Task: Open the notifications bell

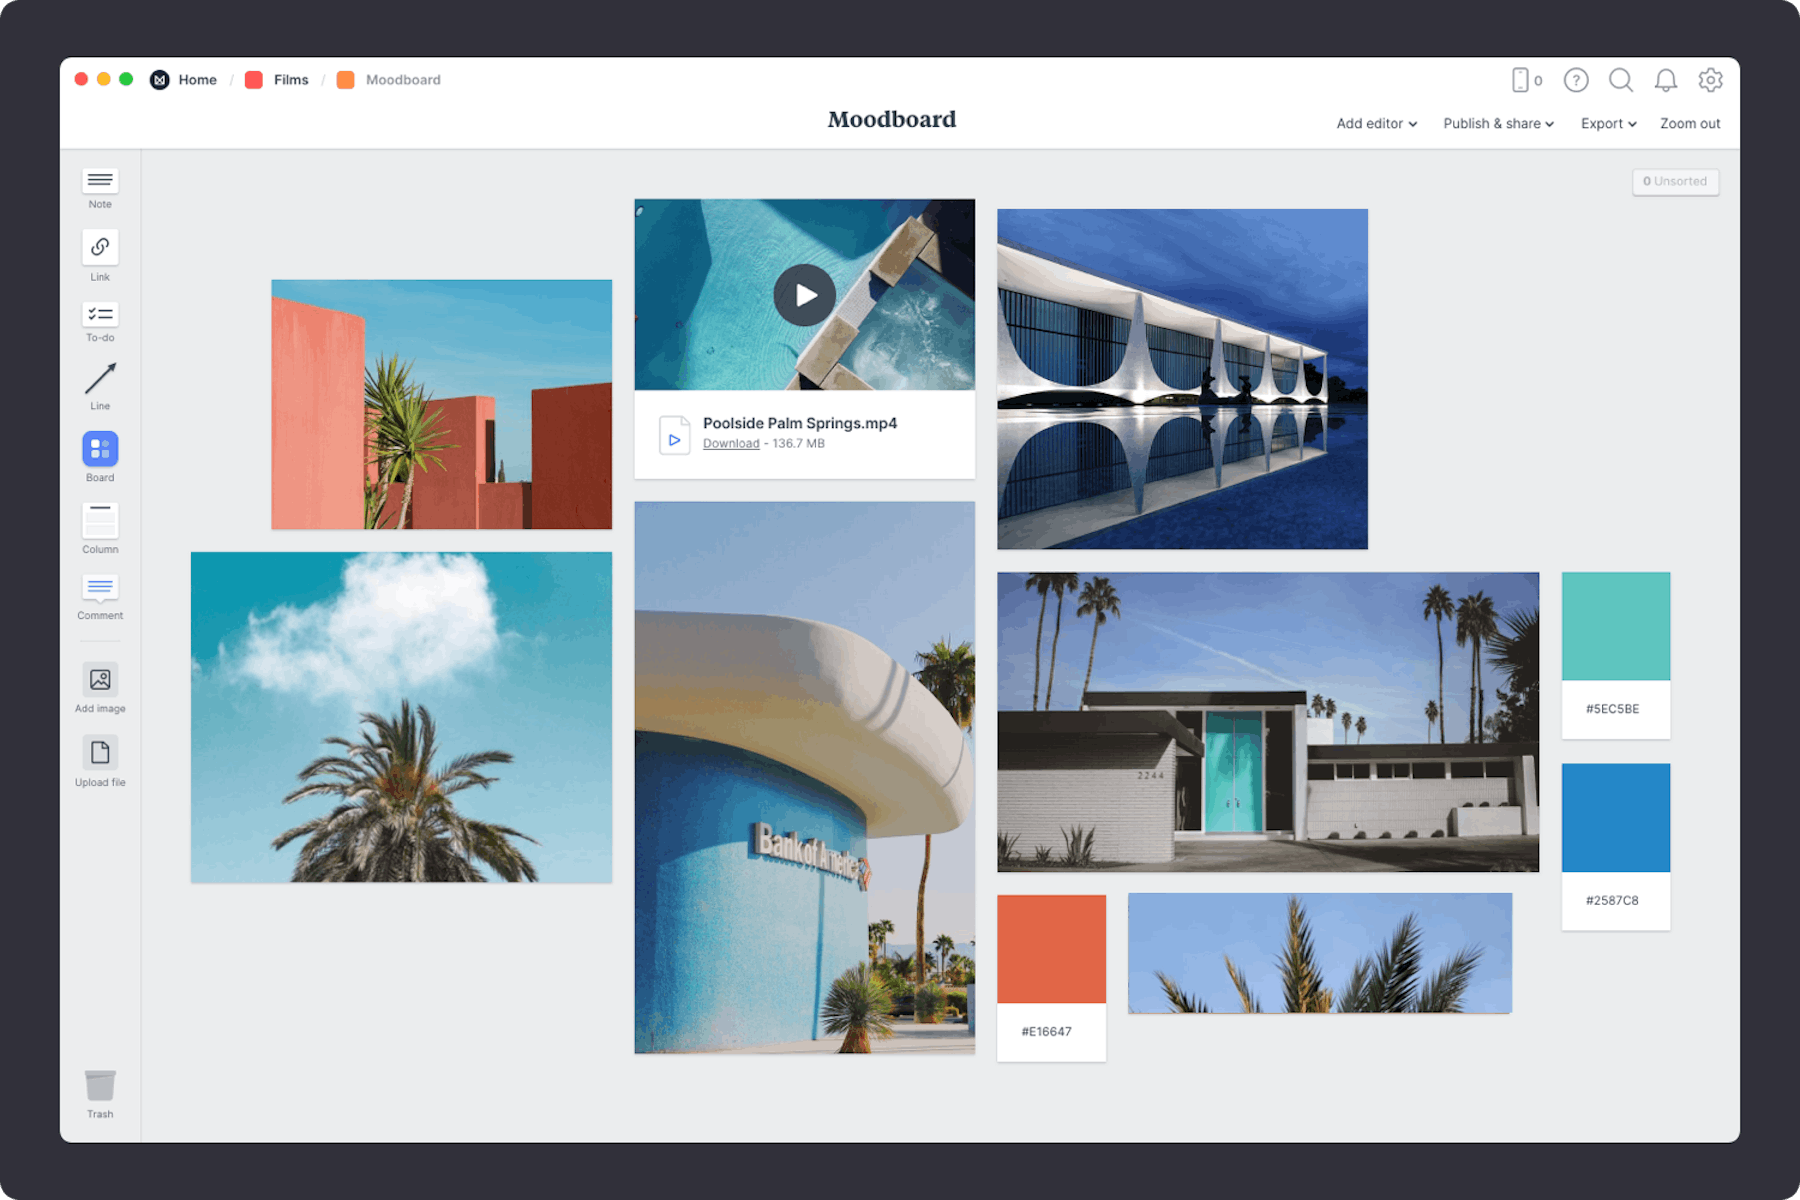Action: coord(1666,80)
